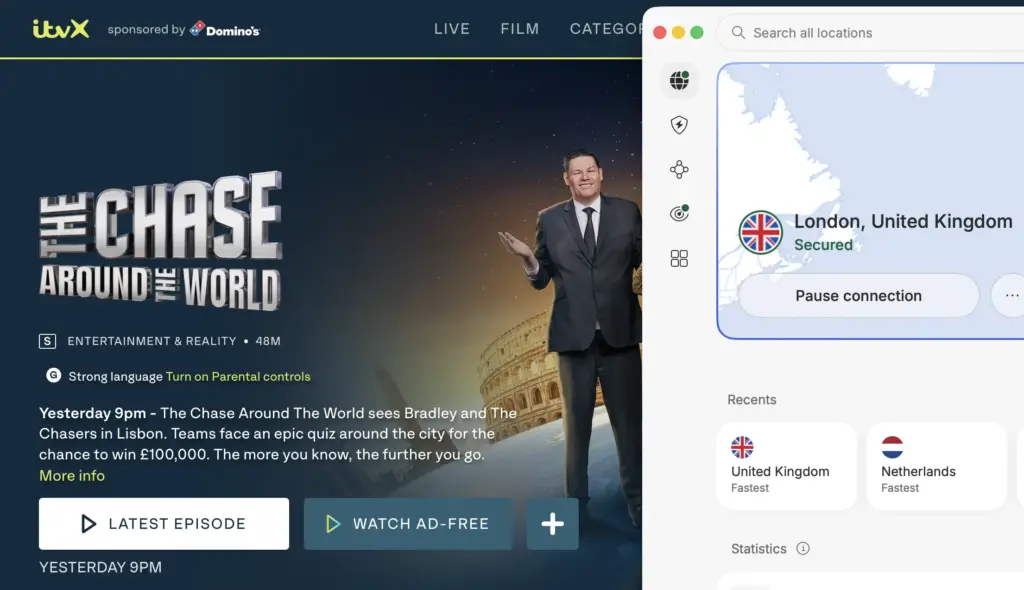The width and height of the screenshot is (1024, 590).
Task: Click the 'Strong language' guidance text
Action: pos(115,376)
